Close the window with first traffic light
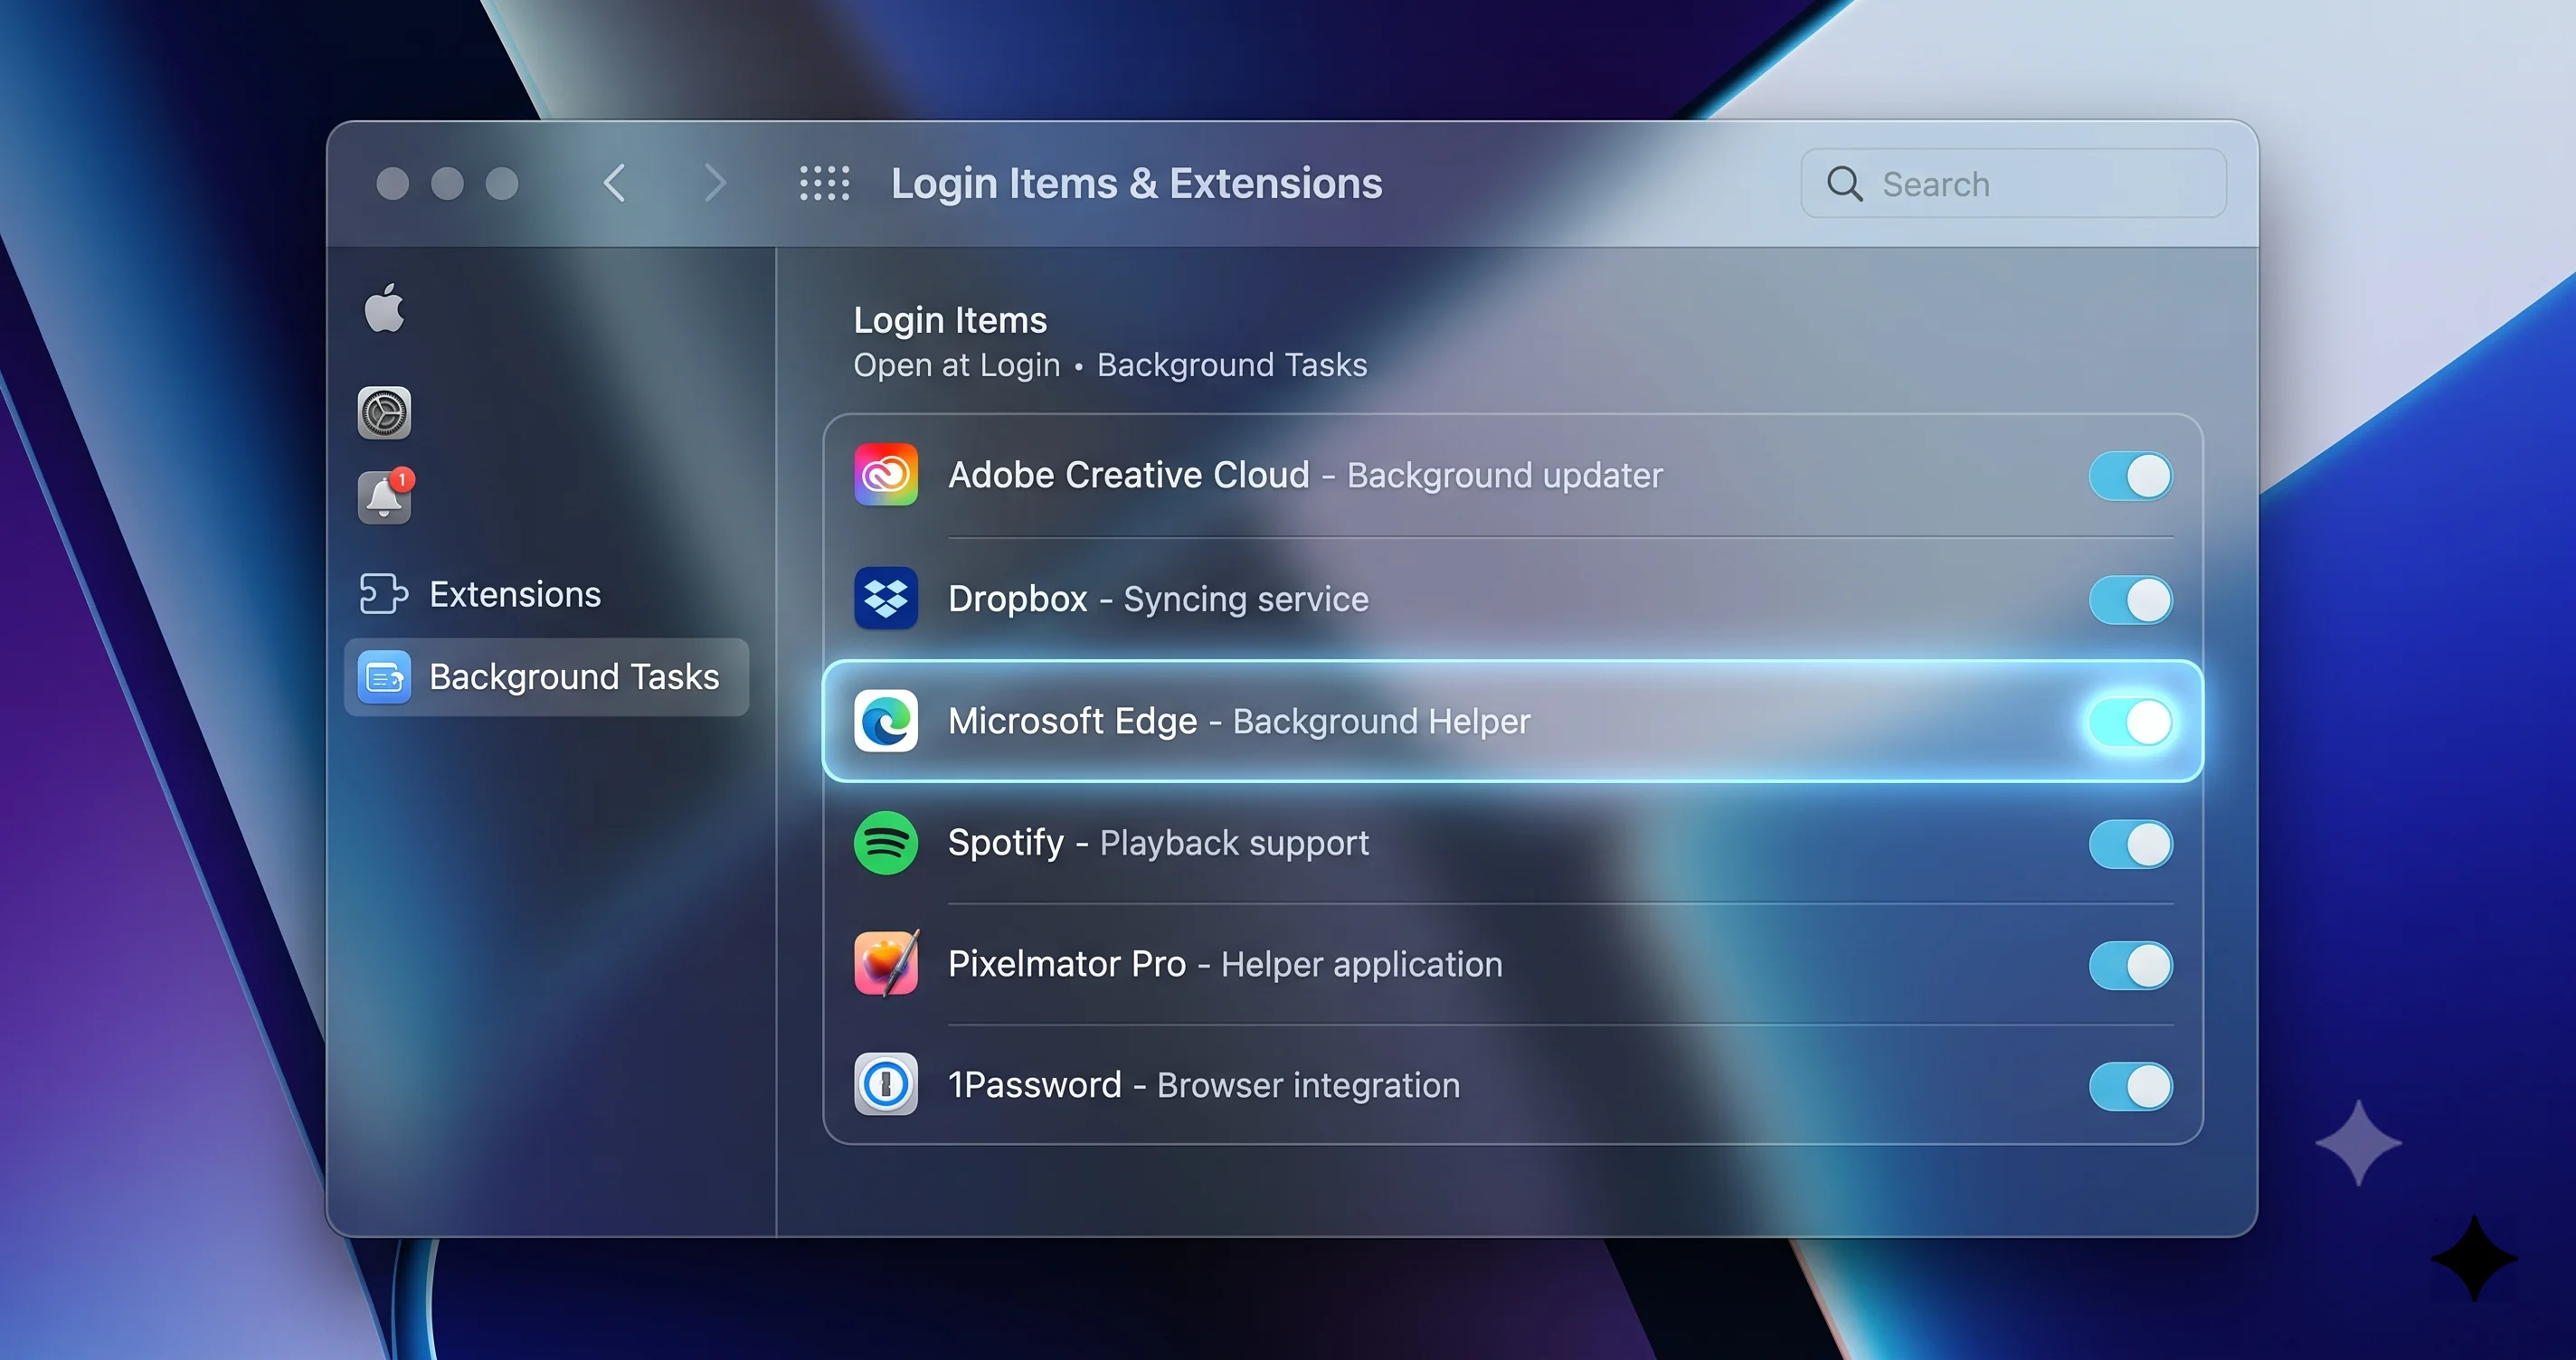The image size is (2576, 1360). pos(393,184)
